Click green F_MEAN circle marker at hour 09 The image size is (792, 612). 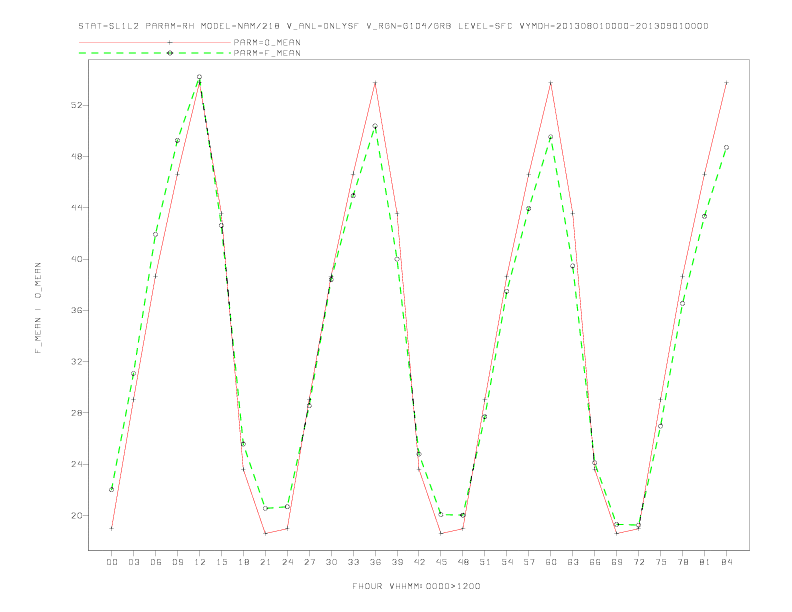pos(177,141)
